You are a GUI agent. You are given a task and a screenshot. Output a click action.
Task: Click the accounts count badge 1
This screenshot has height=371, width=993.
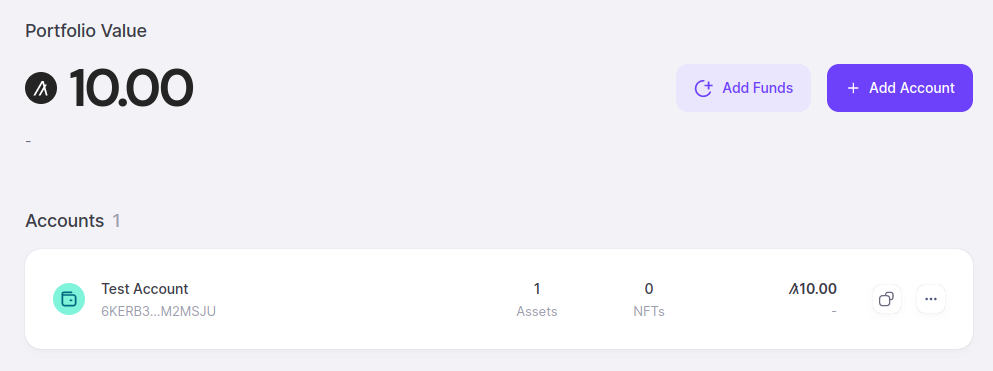(x=117, y=221)
